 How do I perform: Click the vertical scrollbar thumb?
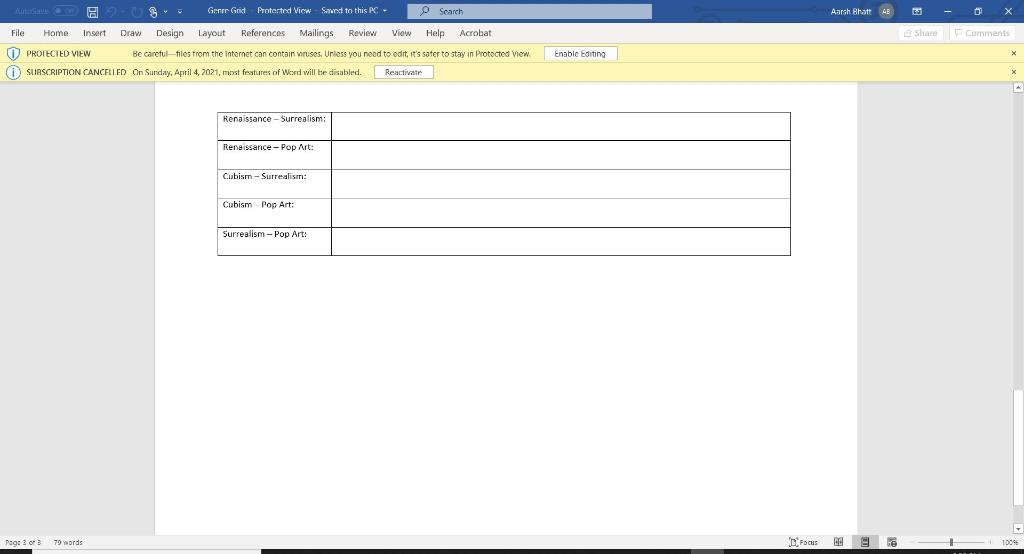pyautogui.click(x=1018, y=448)
